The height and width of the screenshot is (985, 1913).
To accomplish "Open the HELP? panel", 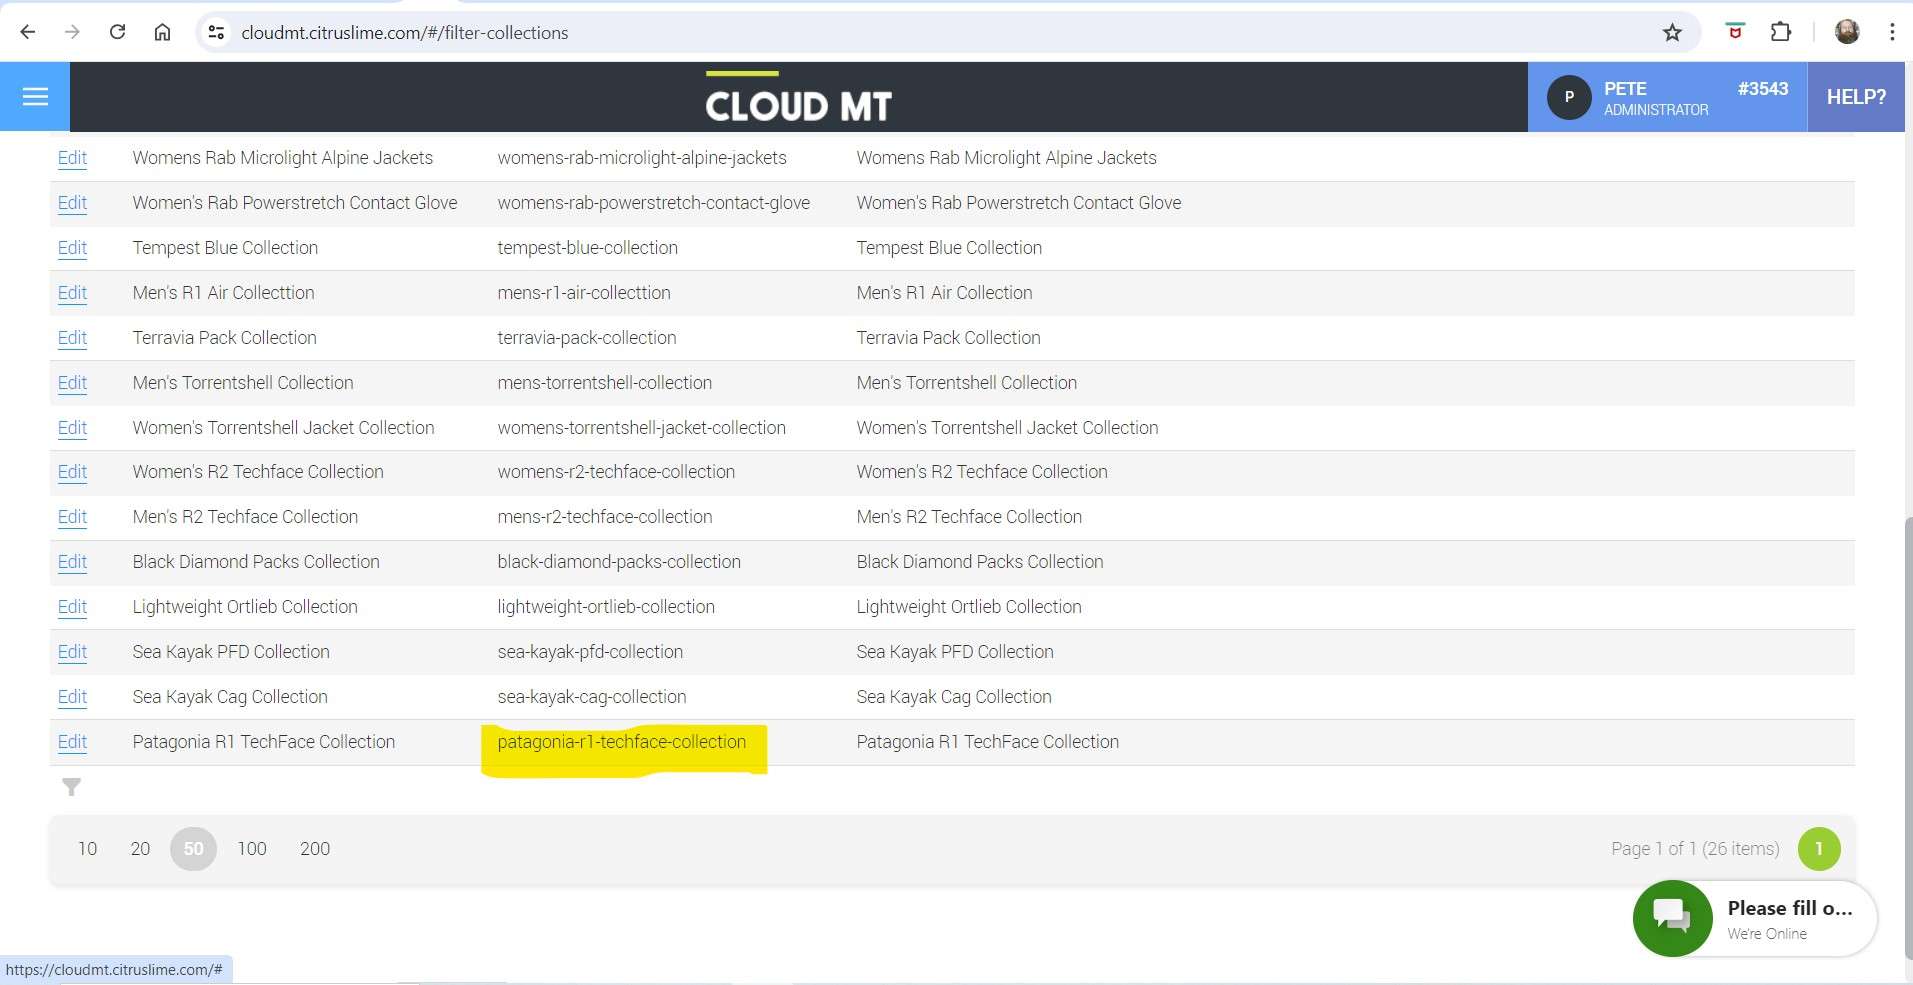I will click(x=1856, y=97).
